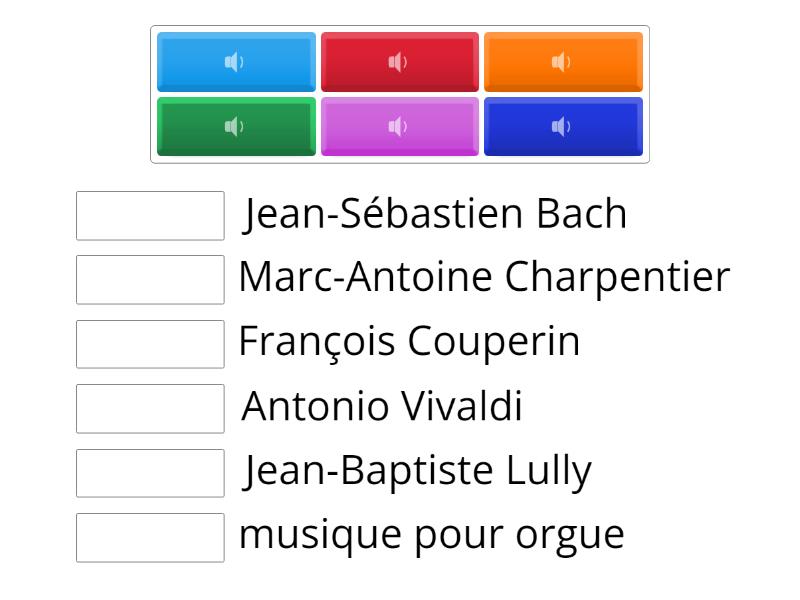Viewport: 800px width, 600px height.
Task: Click the speaker icon in the green tile
Action: click(234, 127)
